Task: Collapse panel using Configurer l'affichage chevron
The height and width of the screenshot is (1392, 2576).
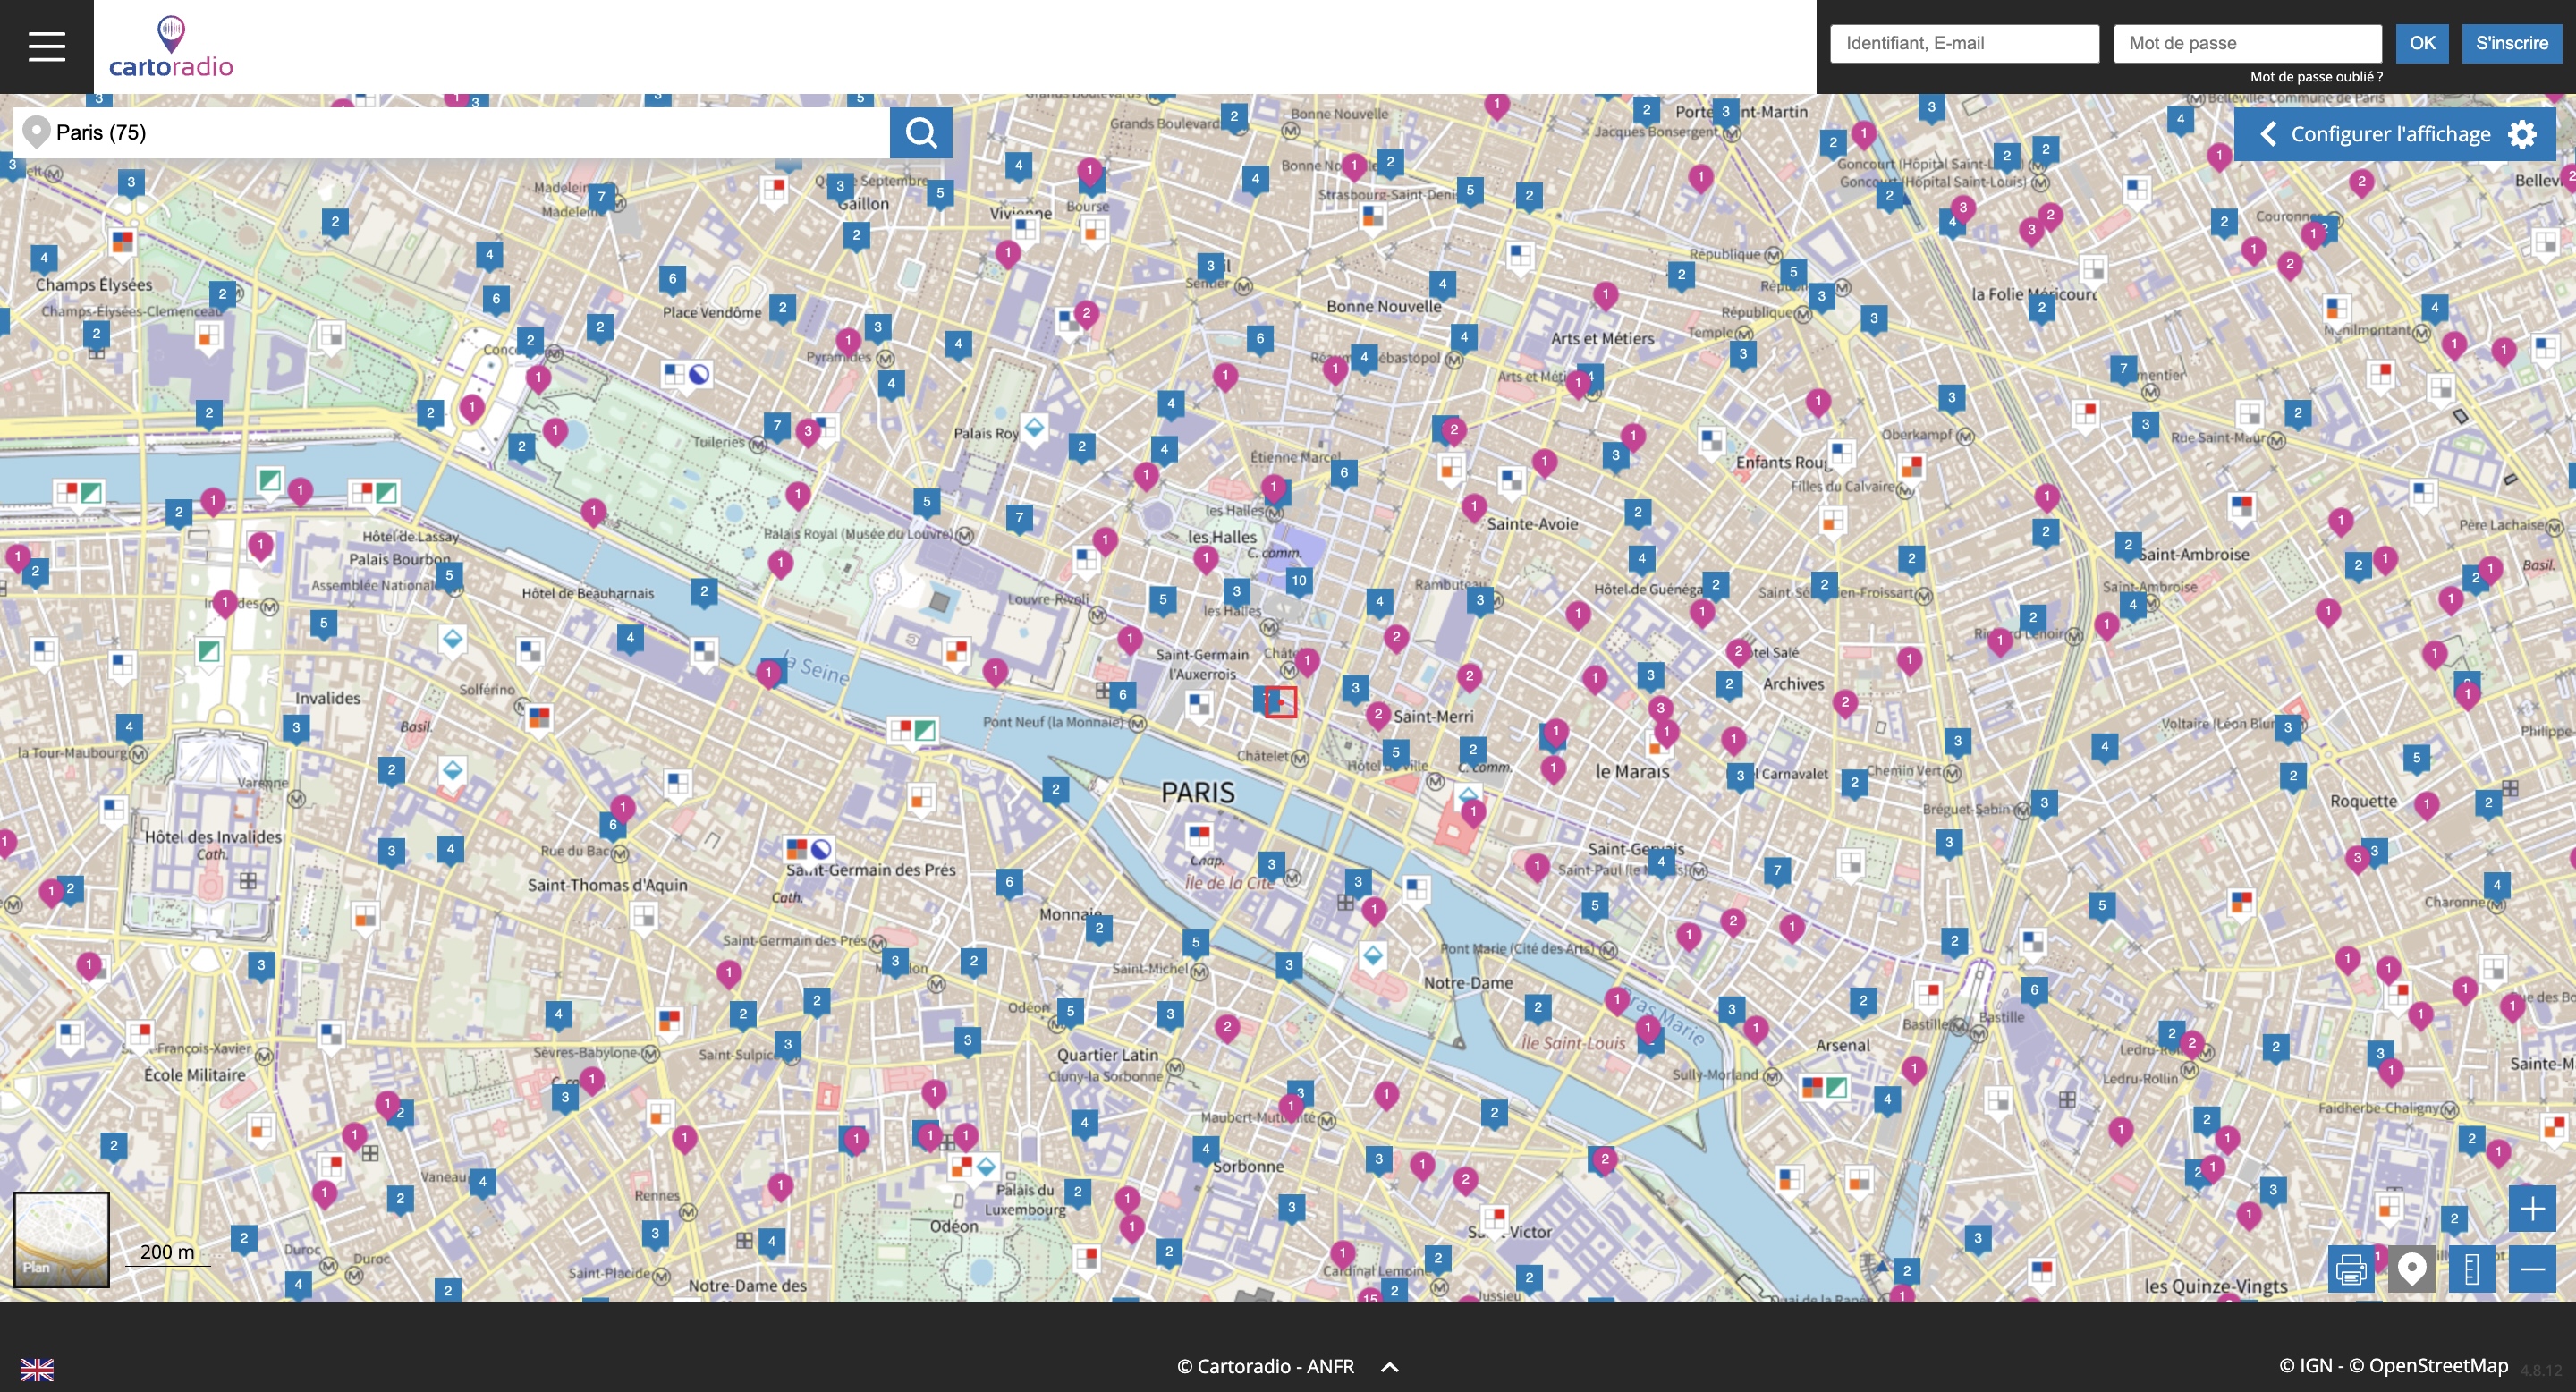Action: click(2268, 134)
